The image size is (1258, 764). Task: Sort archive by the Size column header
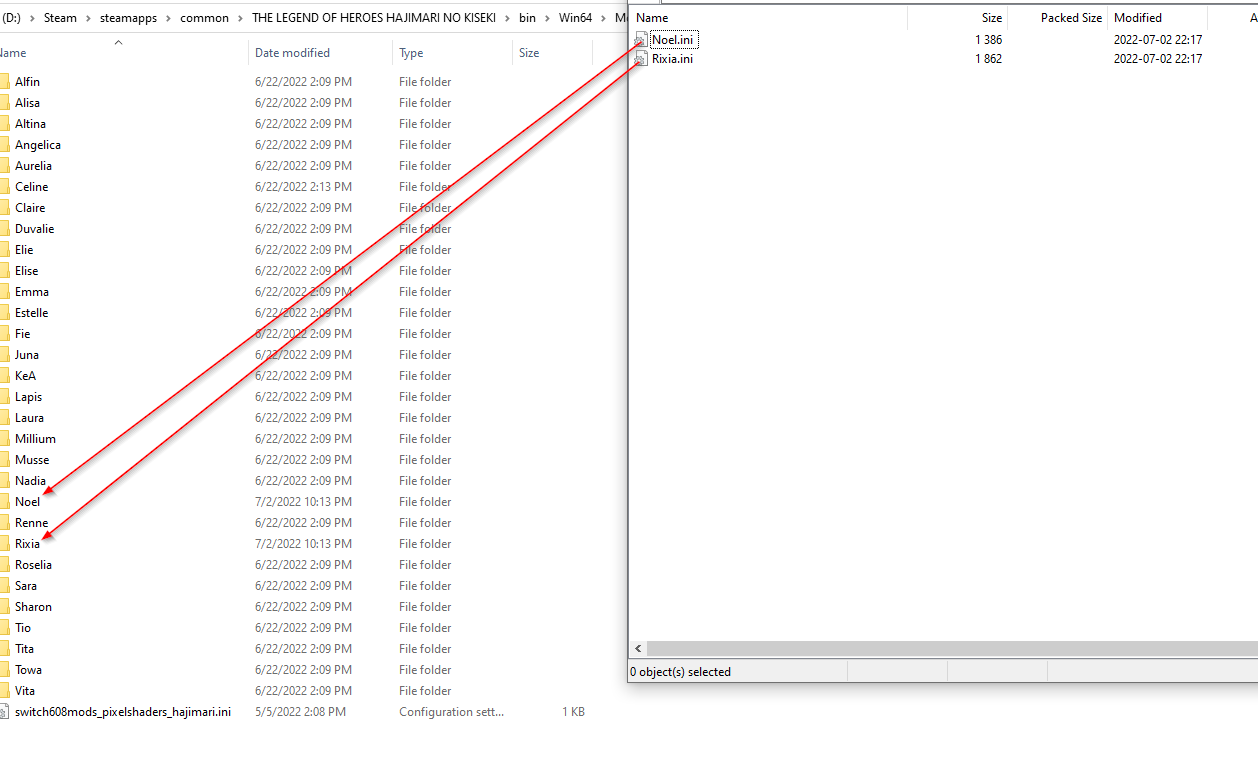click(991, 18)
